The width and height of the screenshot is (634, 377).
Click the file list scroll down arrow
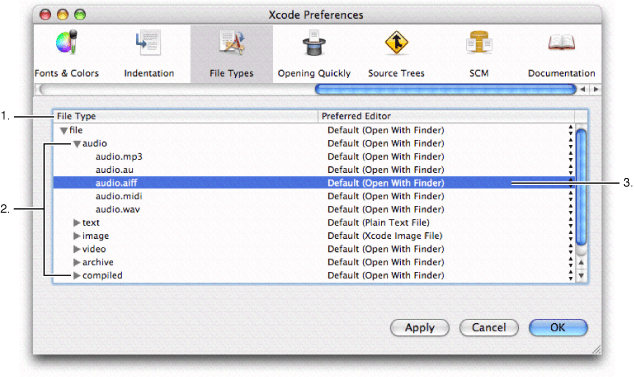(x=581, y=275)
